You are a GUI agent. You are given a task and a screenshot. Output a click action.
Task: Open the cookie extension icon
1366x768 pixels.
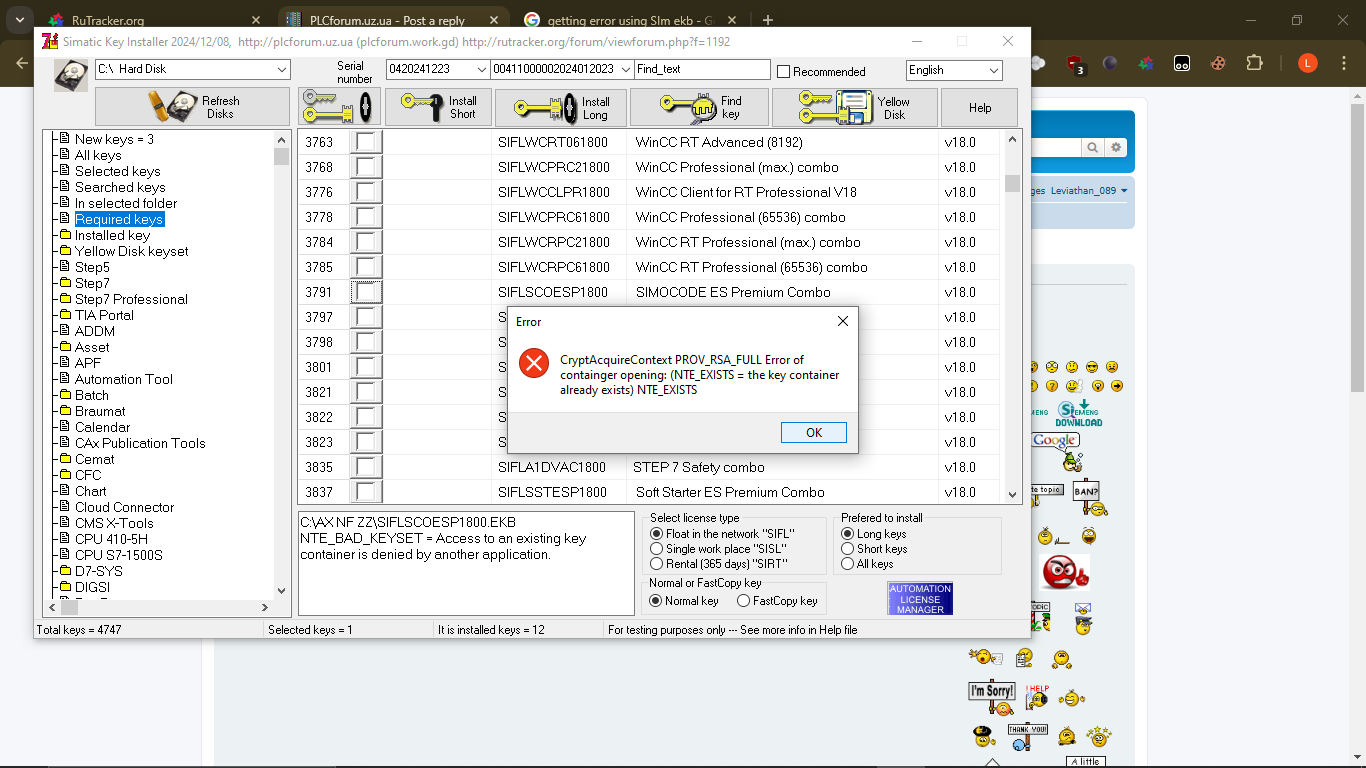click(1218, 63)
